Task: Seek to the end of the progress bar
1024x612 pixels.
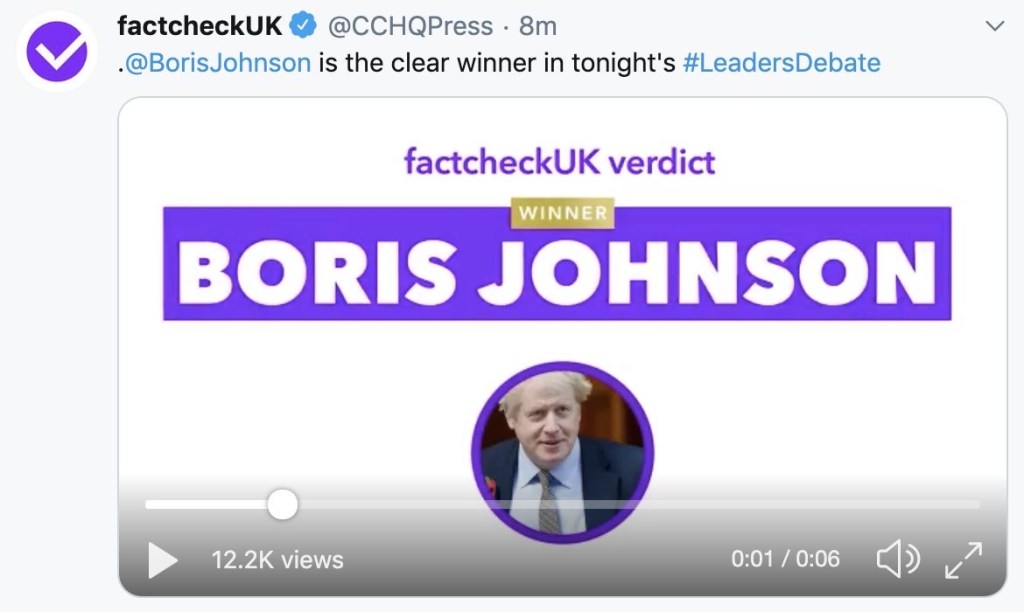Action: click(x=976, y=504)
